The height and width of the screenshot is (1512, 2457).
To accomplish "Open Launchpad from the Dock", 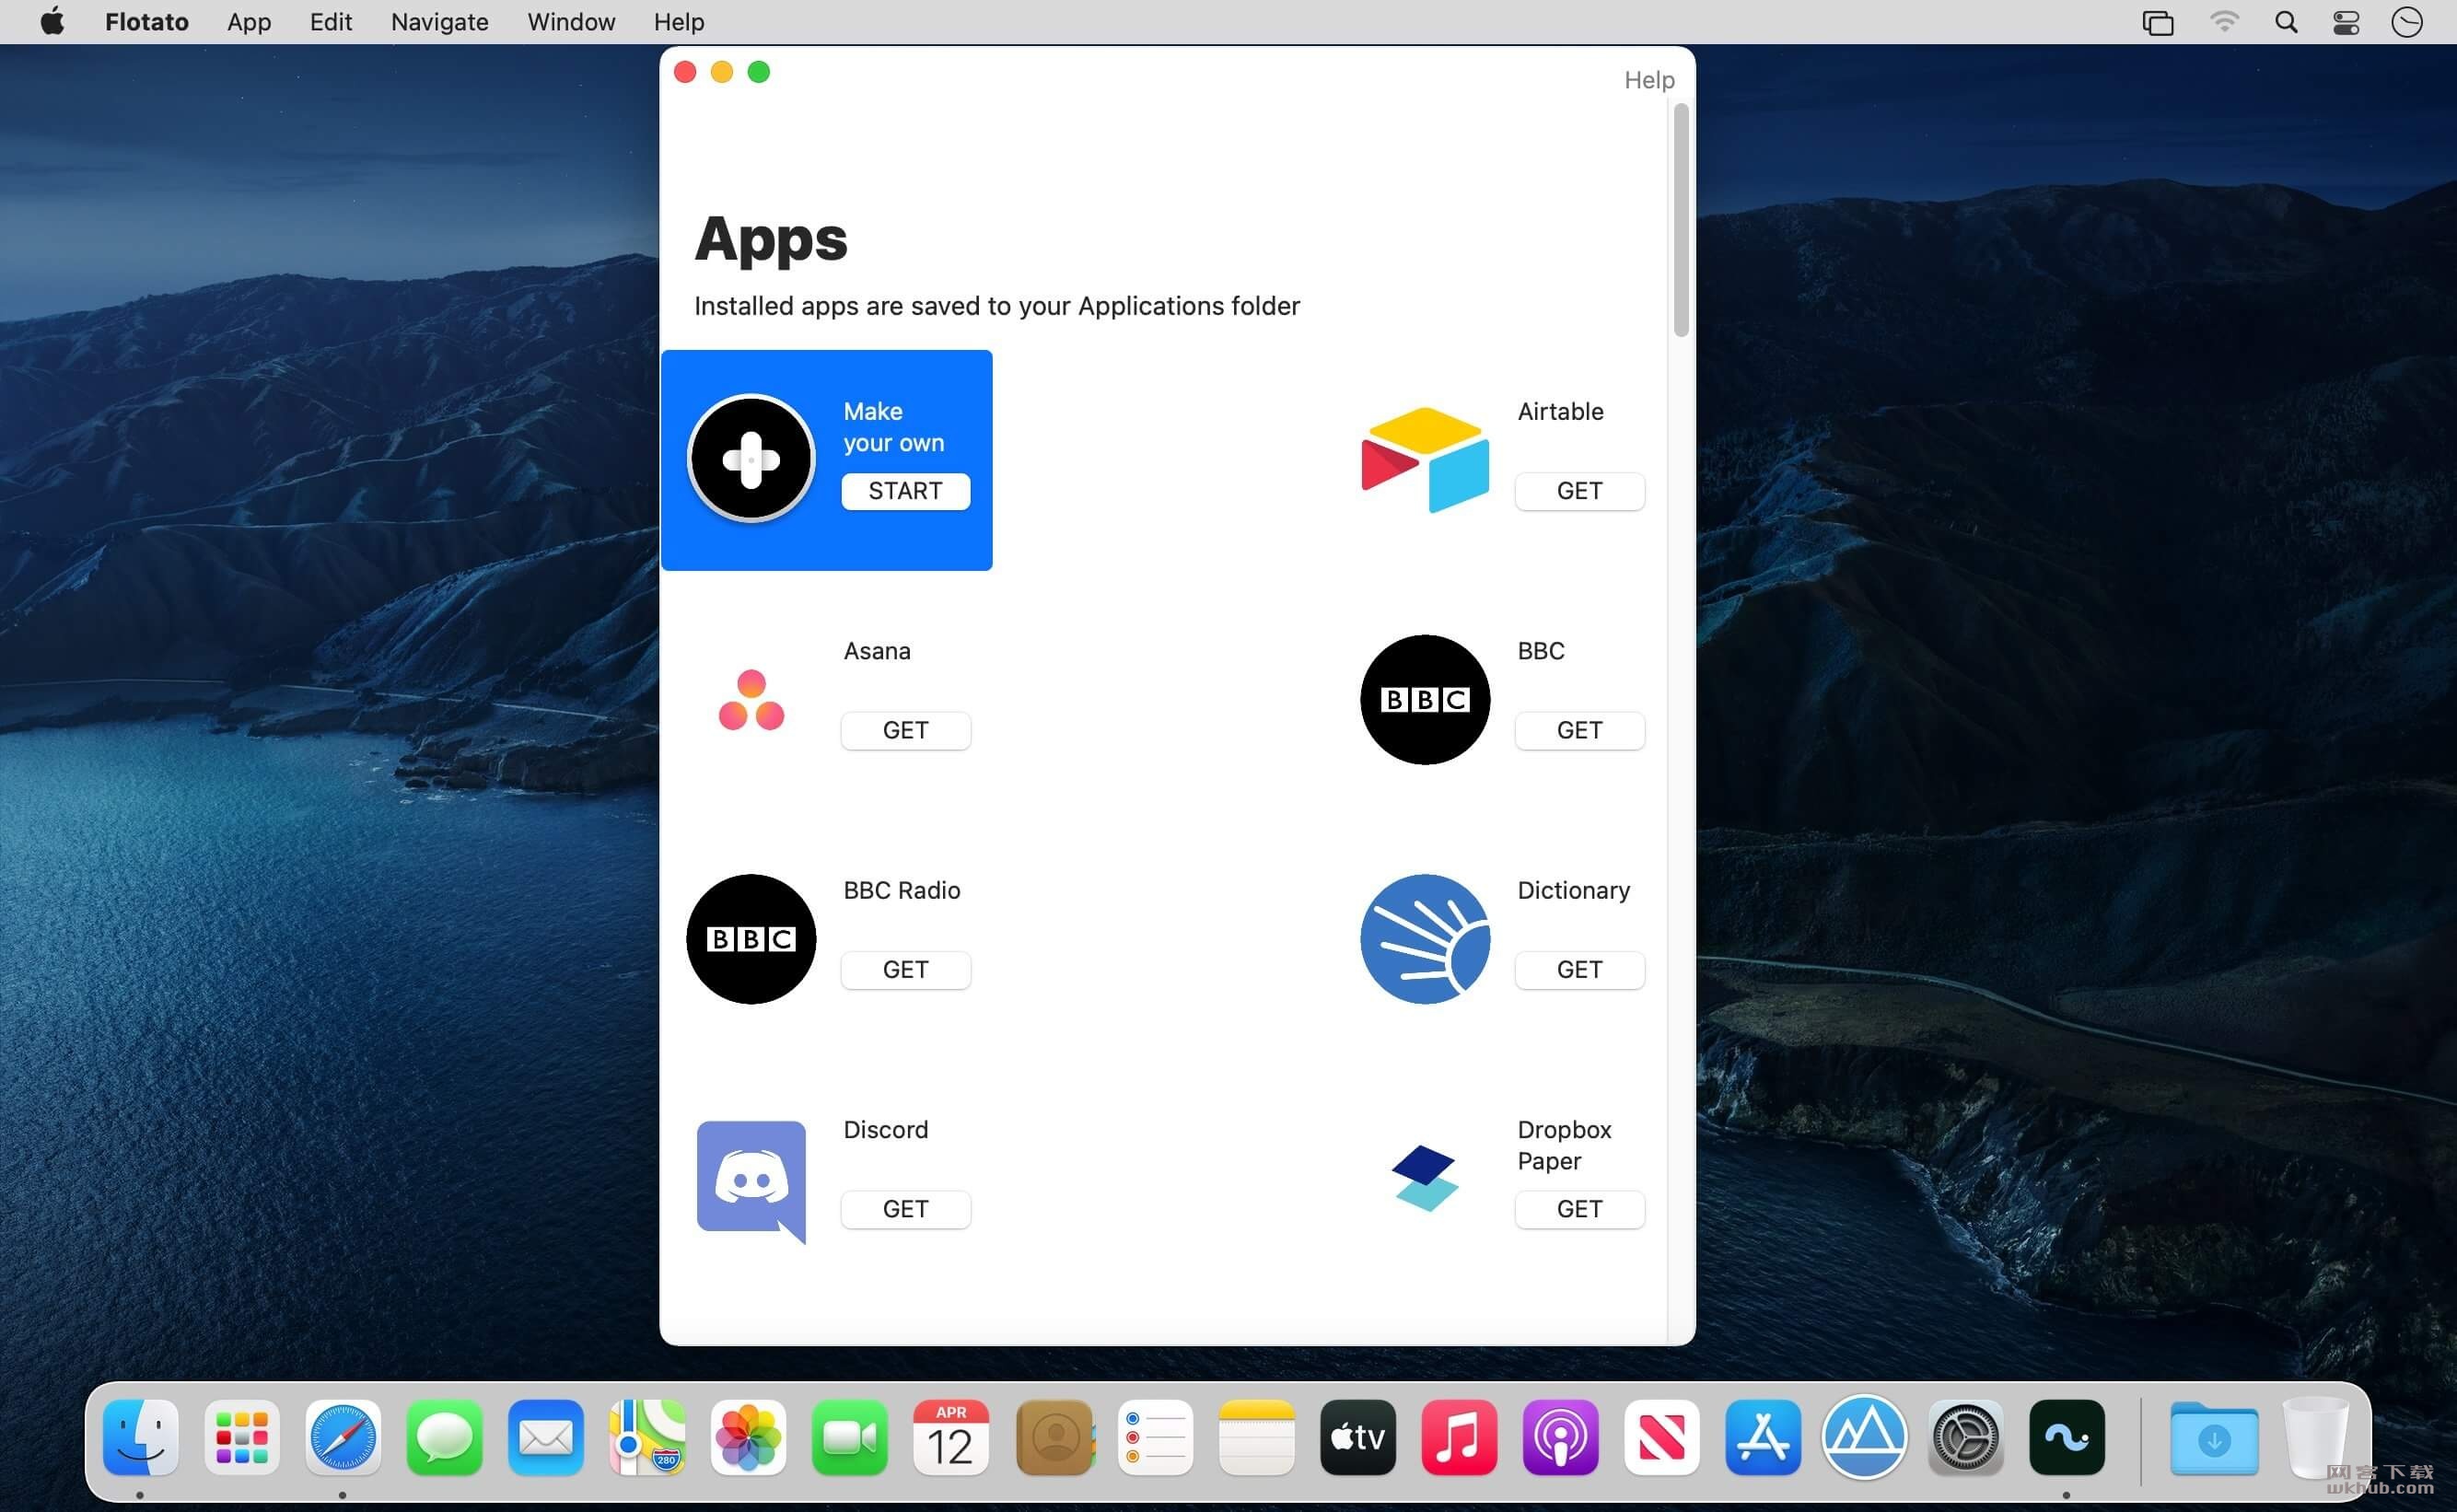I will 242,1438.
